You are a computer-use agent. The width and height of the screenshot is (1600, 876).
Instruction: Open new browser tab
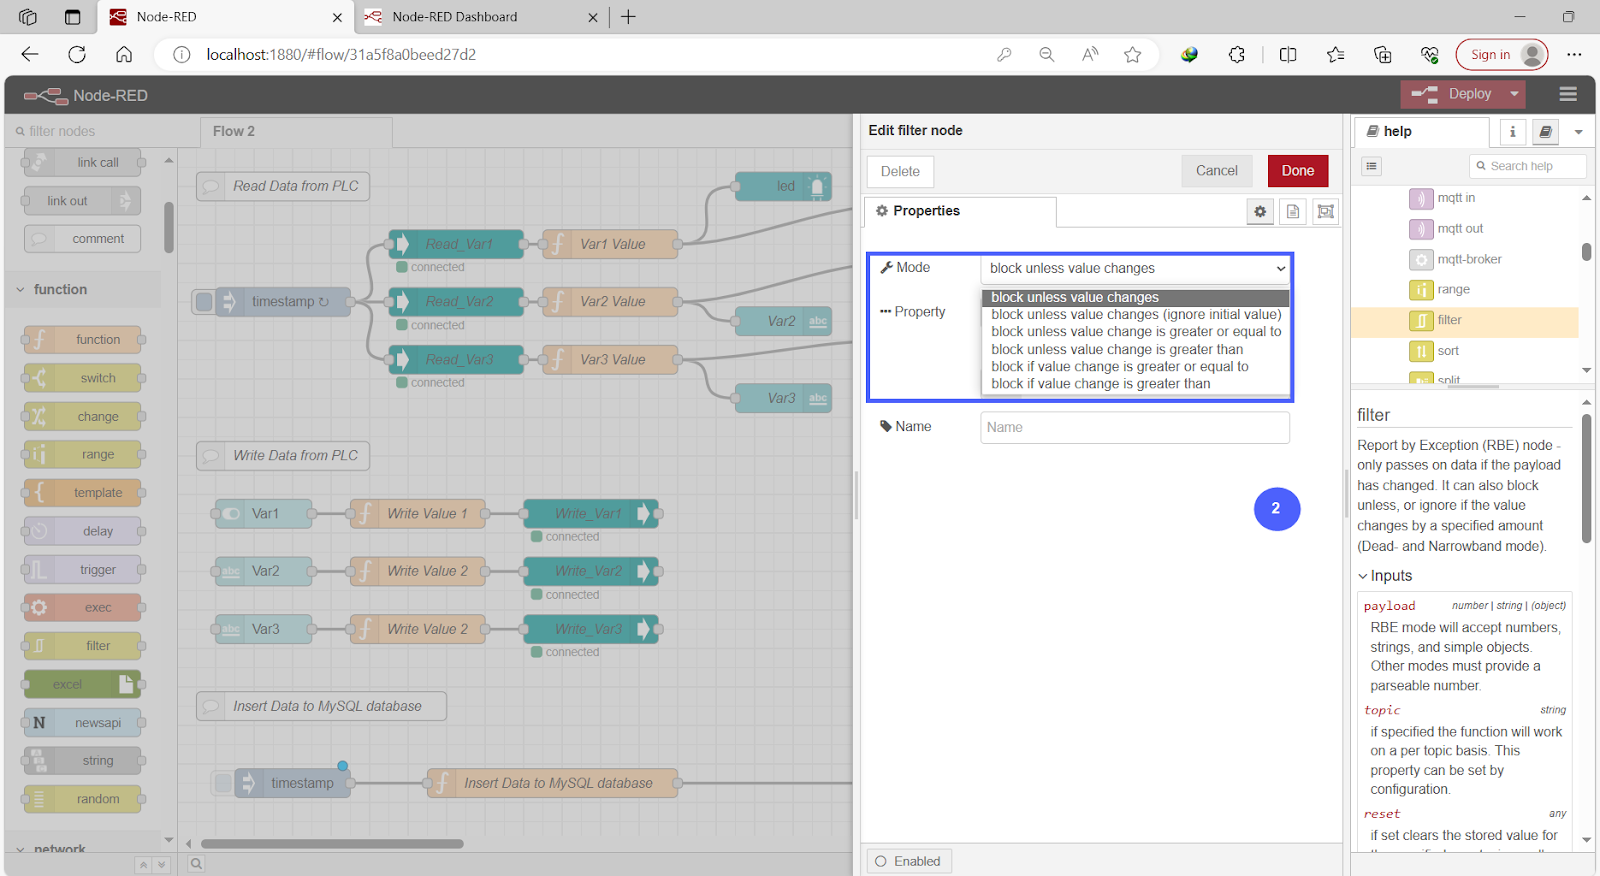tap(628, 17)
